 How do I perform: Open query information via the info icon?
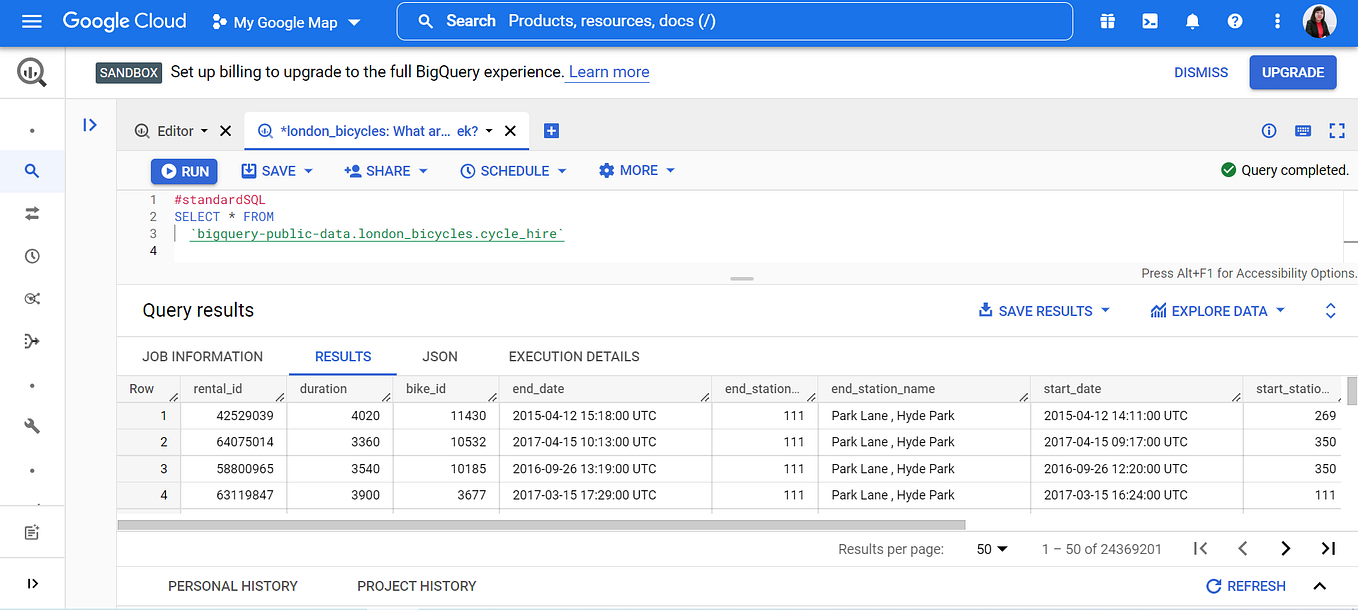point(1269,131)
